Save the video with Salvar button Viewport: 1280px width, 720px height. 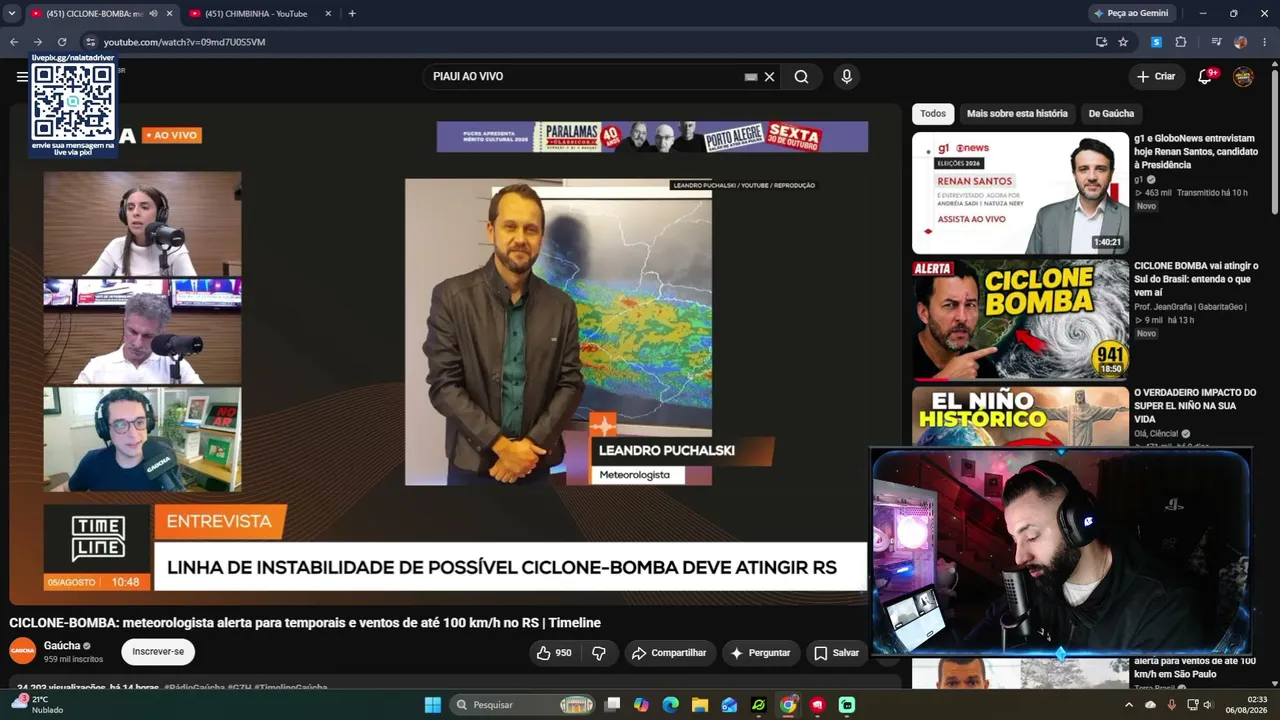837,653
